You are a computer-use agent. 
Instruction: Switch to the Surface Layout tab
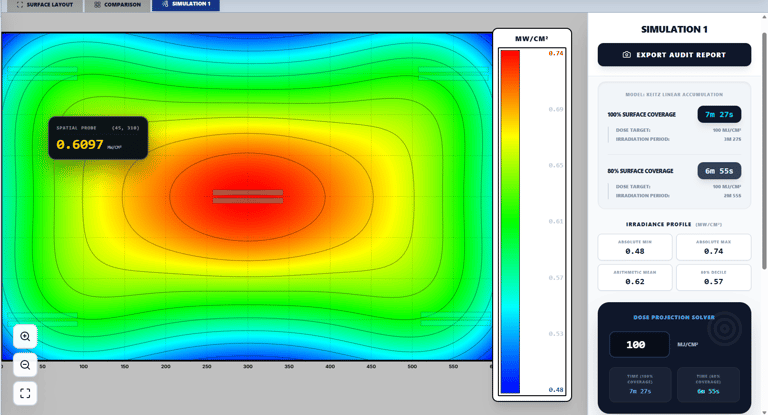(45, 5)
